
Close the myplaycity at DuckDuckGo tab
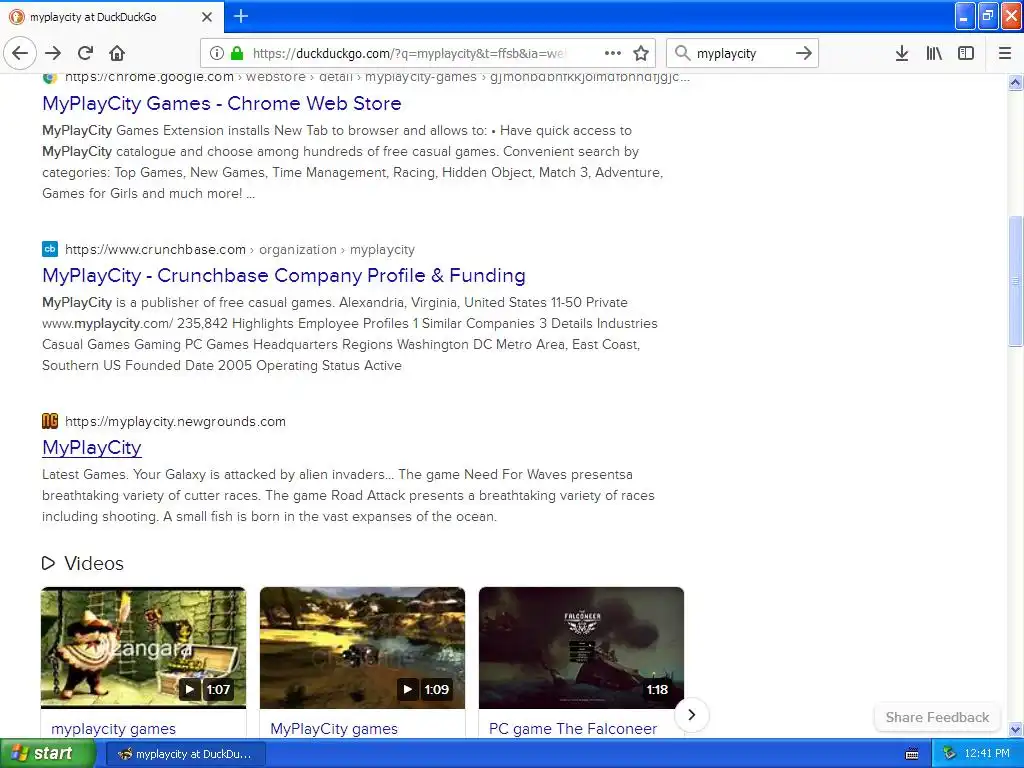click(x=207, y=17)
